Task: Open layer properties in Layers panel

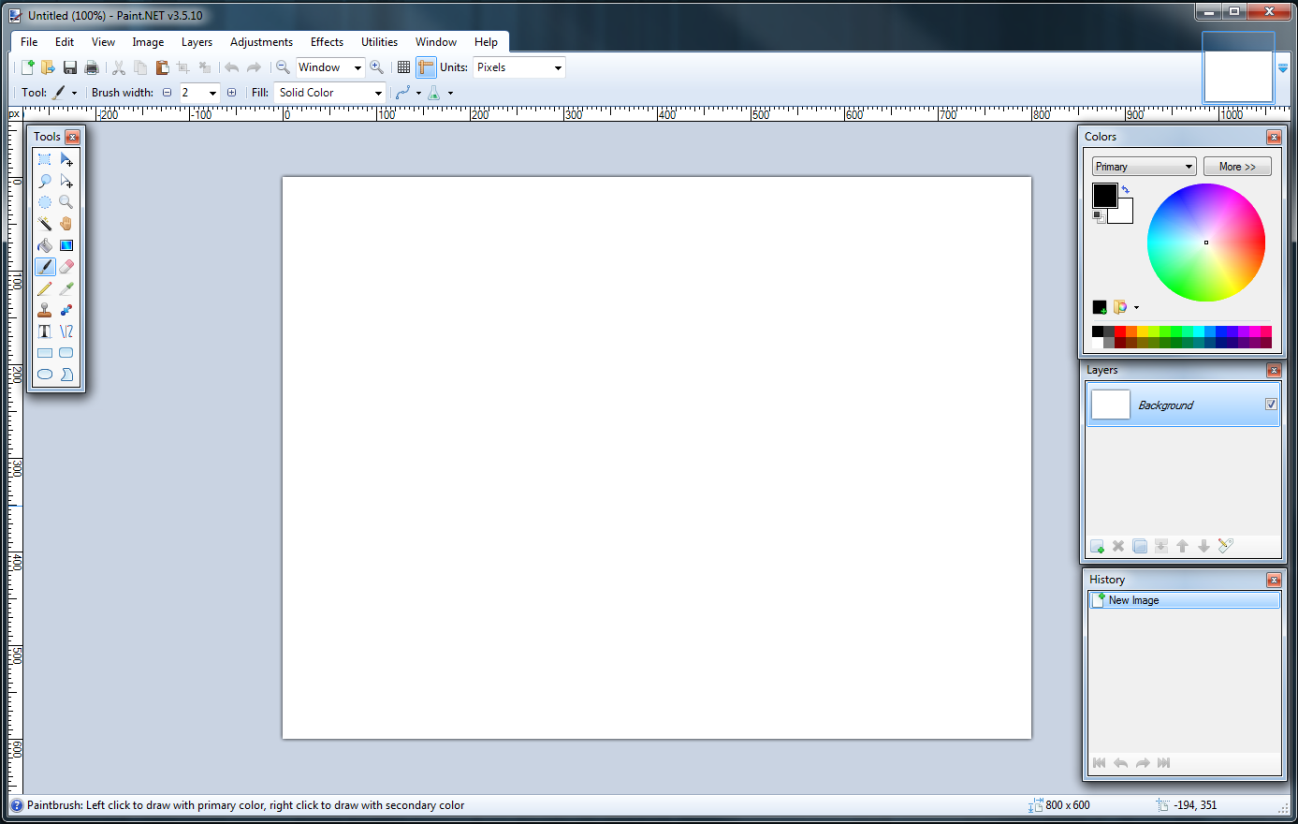Action: (x=1226, y=546)
